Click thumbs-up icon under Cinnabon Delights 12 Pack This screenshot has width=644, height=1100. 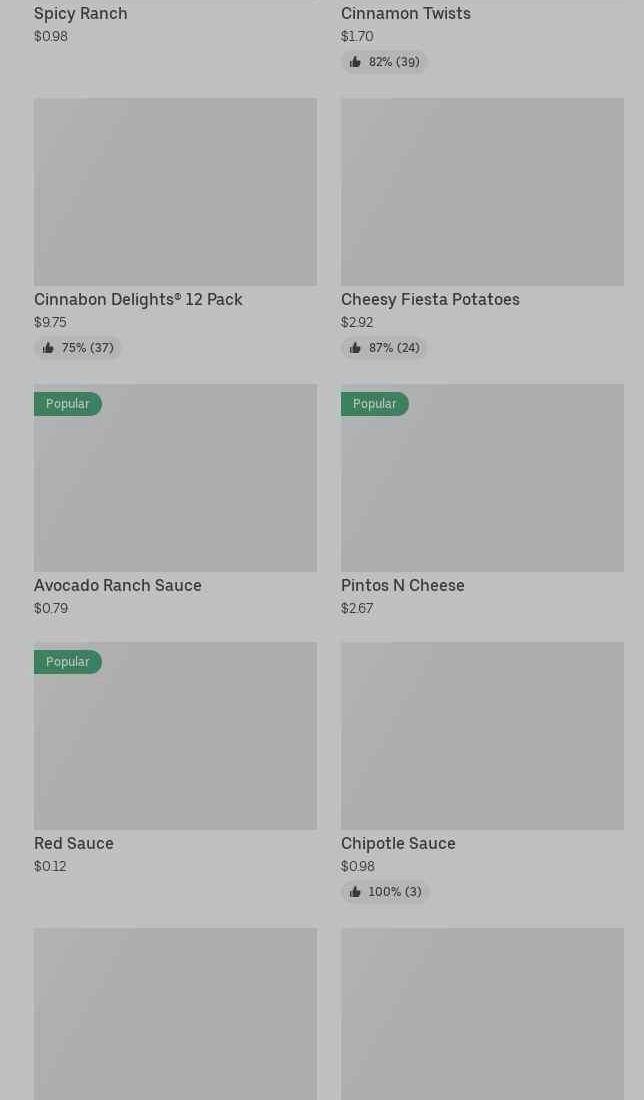pyautogui.click(x=48, y=348)
